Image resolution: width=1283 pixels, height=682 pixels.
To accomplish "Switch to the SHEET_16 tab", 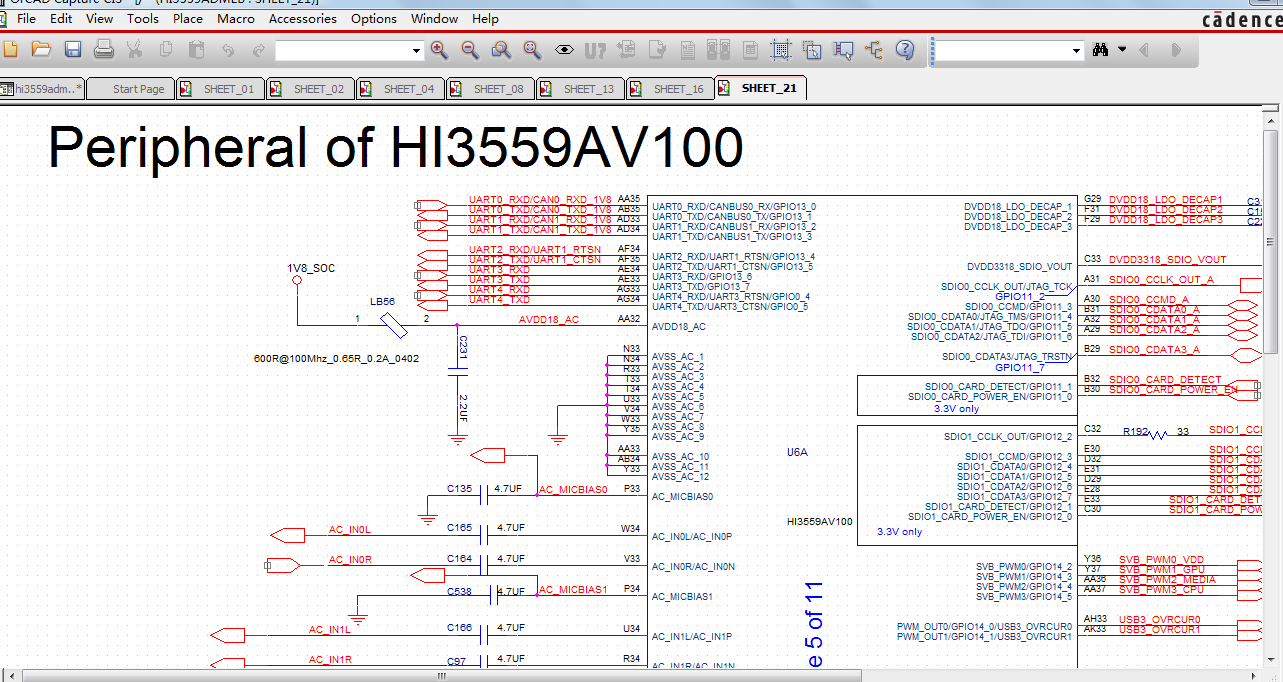I will pos(671,89).
